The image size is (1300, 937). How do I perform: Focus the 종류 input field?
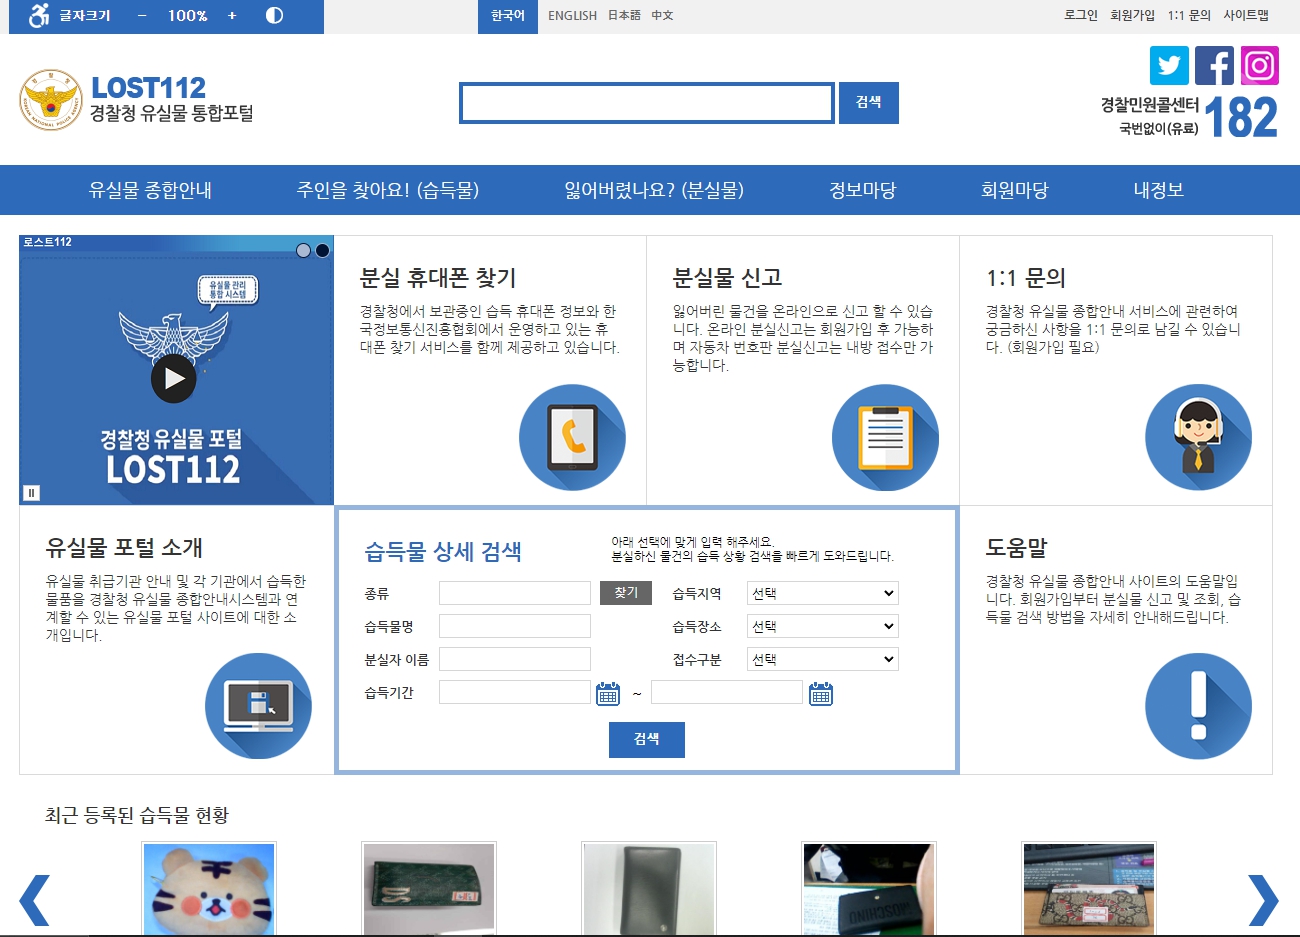(x=515, y=593)
